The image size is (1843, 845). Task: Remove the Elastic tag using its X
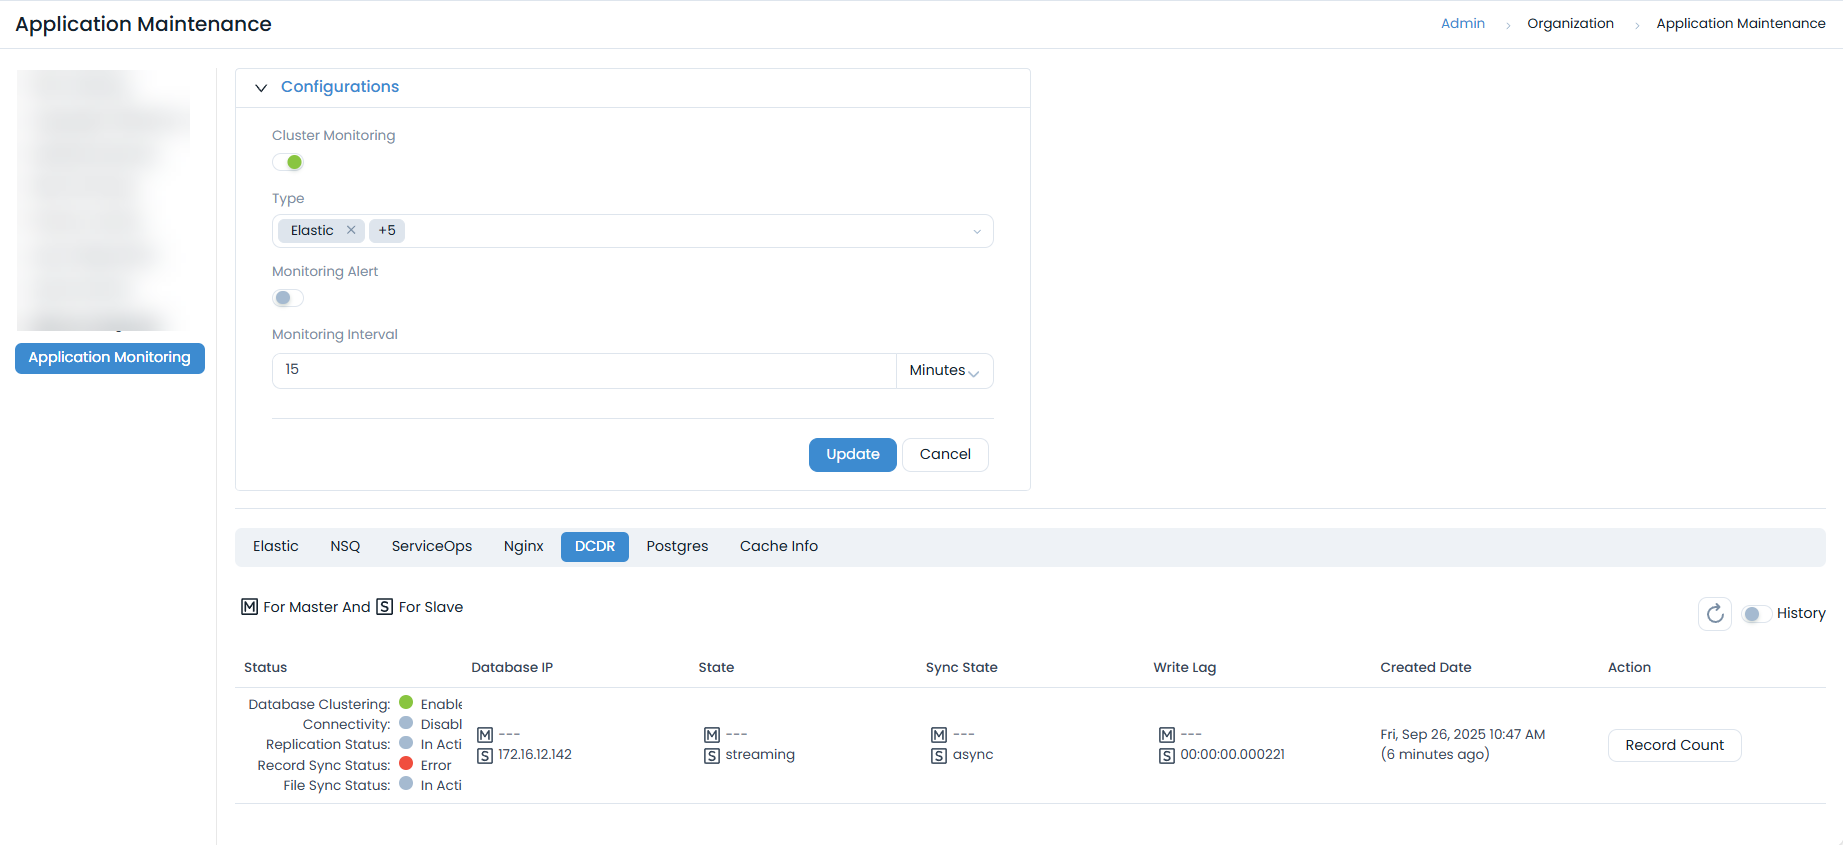pos(351,230)
